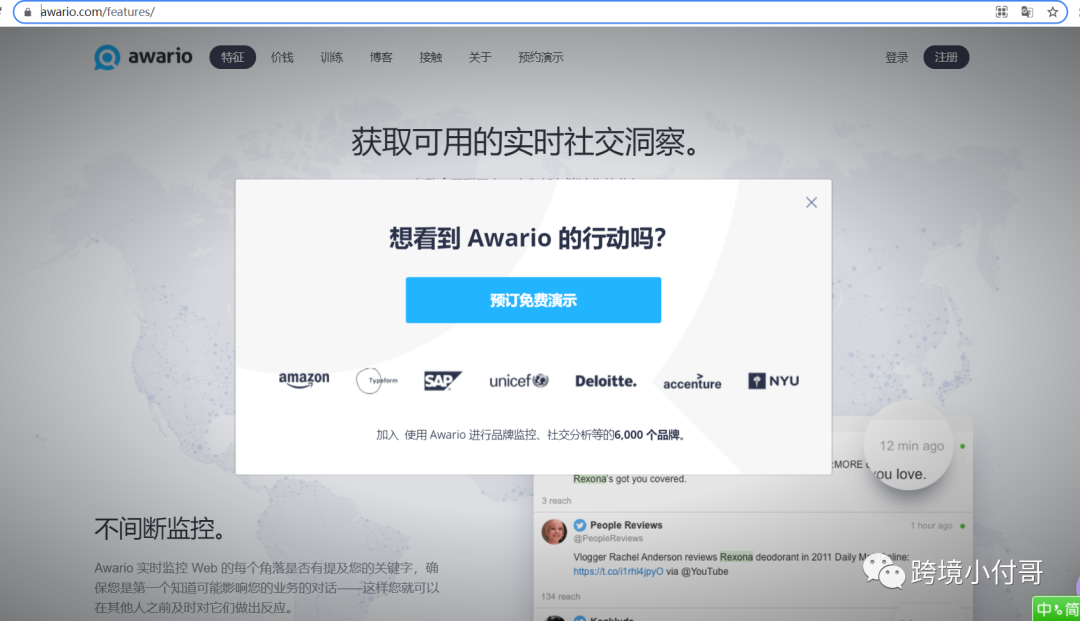Viewport: 1080px width, 621px height.
Task: Open the 关于 about menu item
Action: point(480,57)
